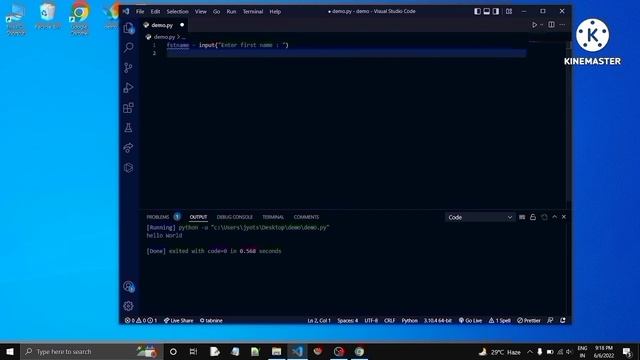Toggle the primary side bar layout icon

(x=478, y=11)
